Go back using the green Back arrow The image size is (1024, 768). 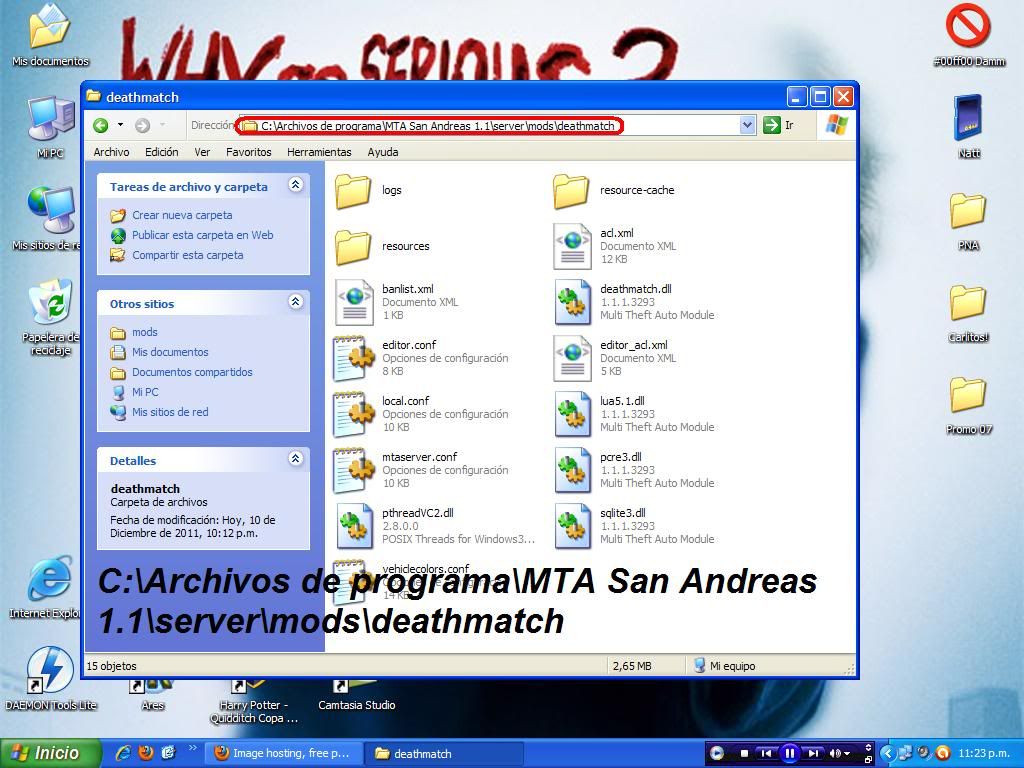101,125
